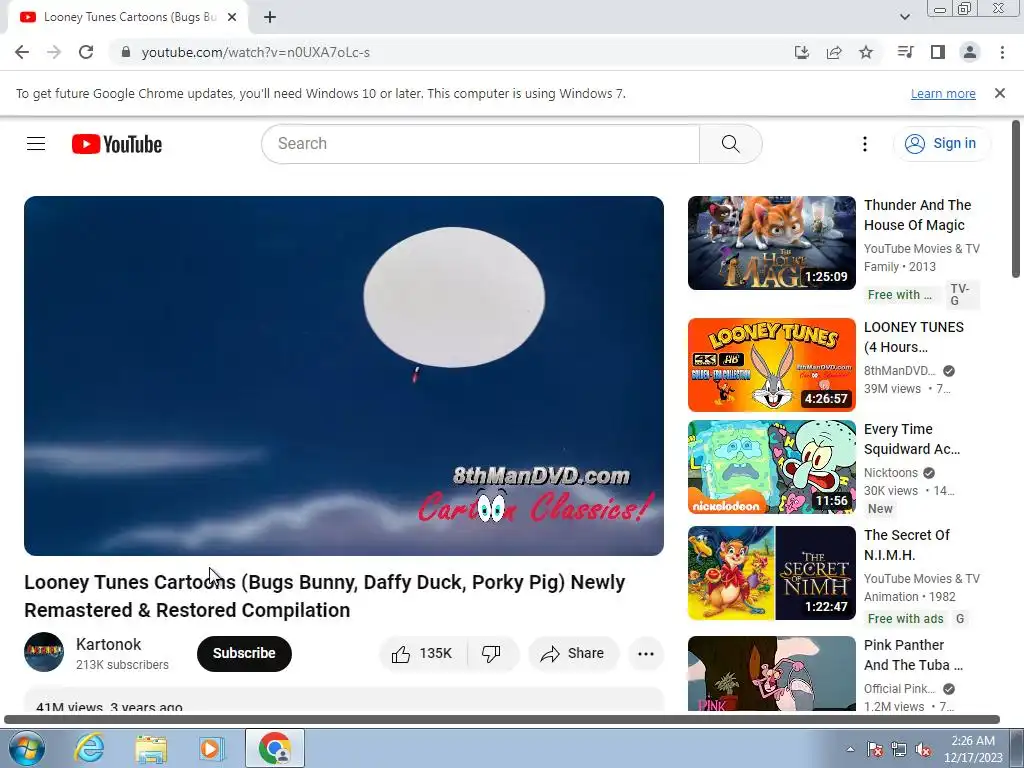Click the 135K like count

[x=436, y=654]
